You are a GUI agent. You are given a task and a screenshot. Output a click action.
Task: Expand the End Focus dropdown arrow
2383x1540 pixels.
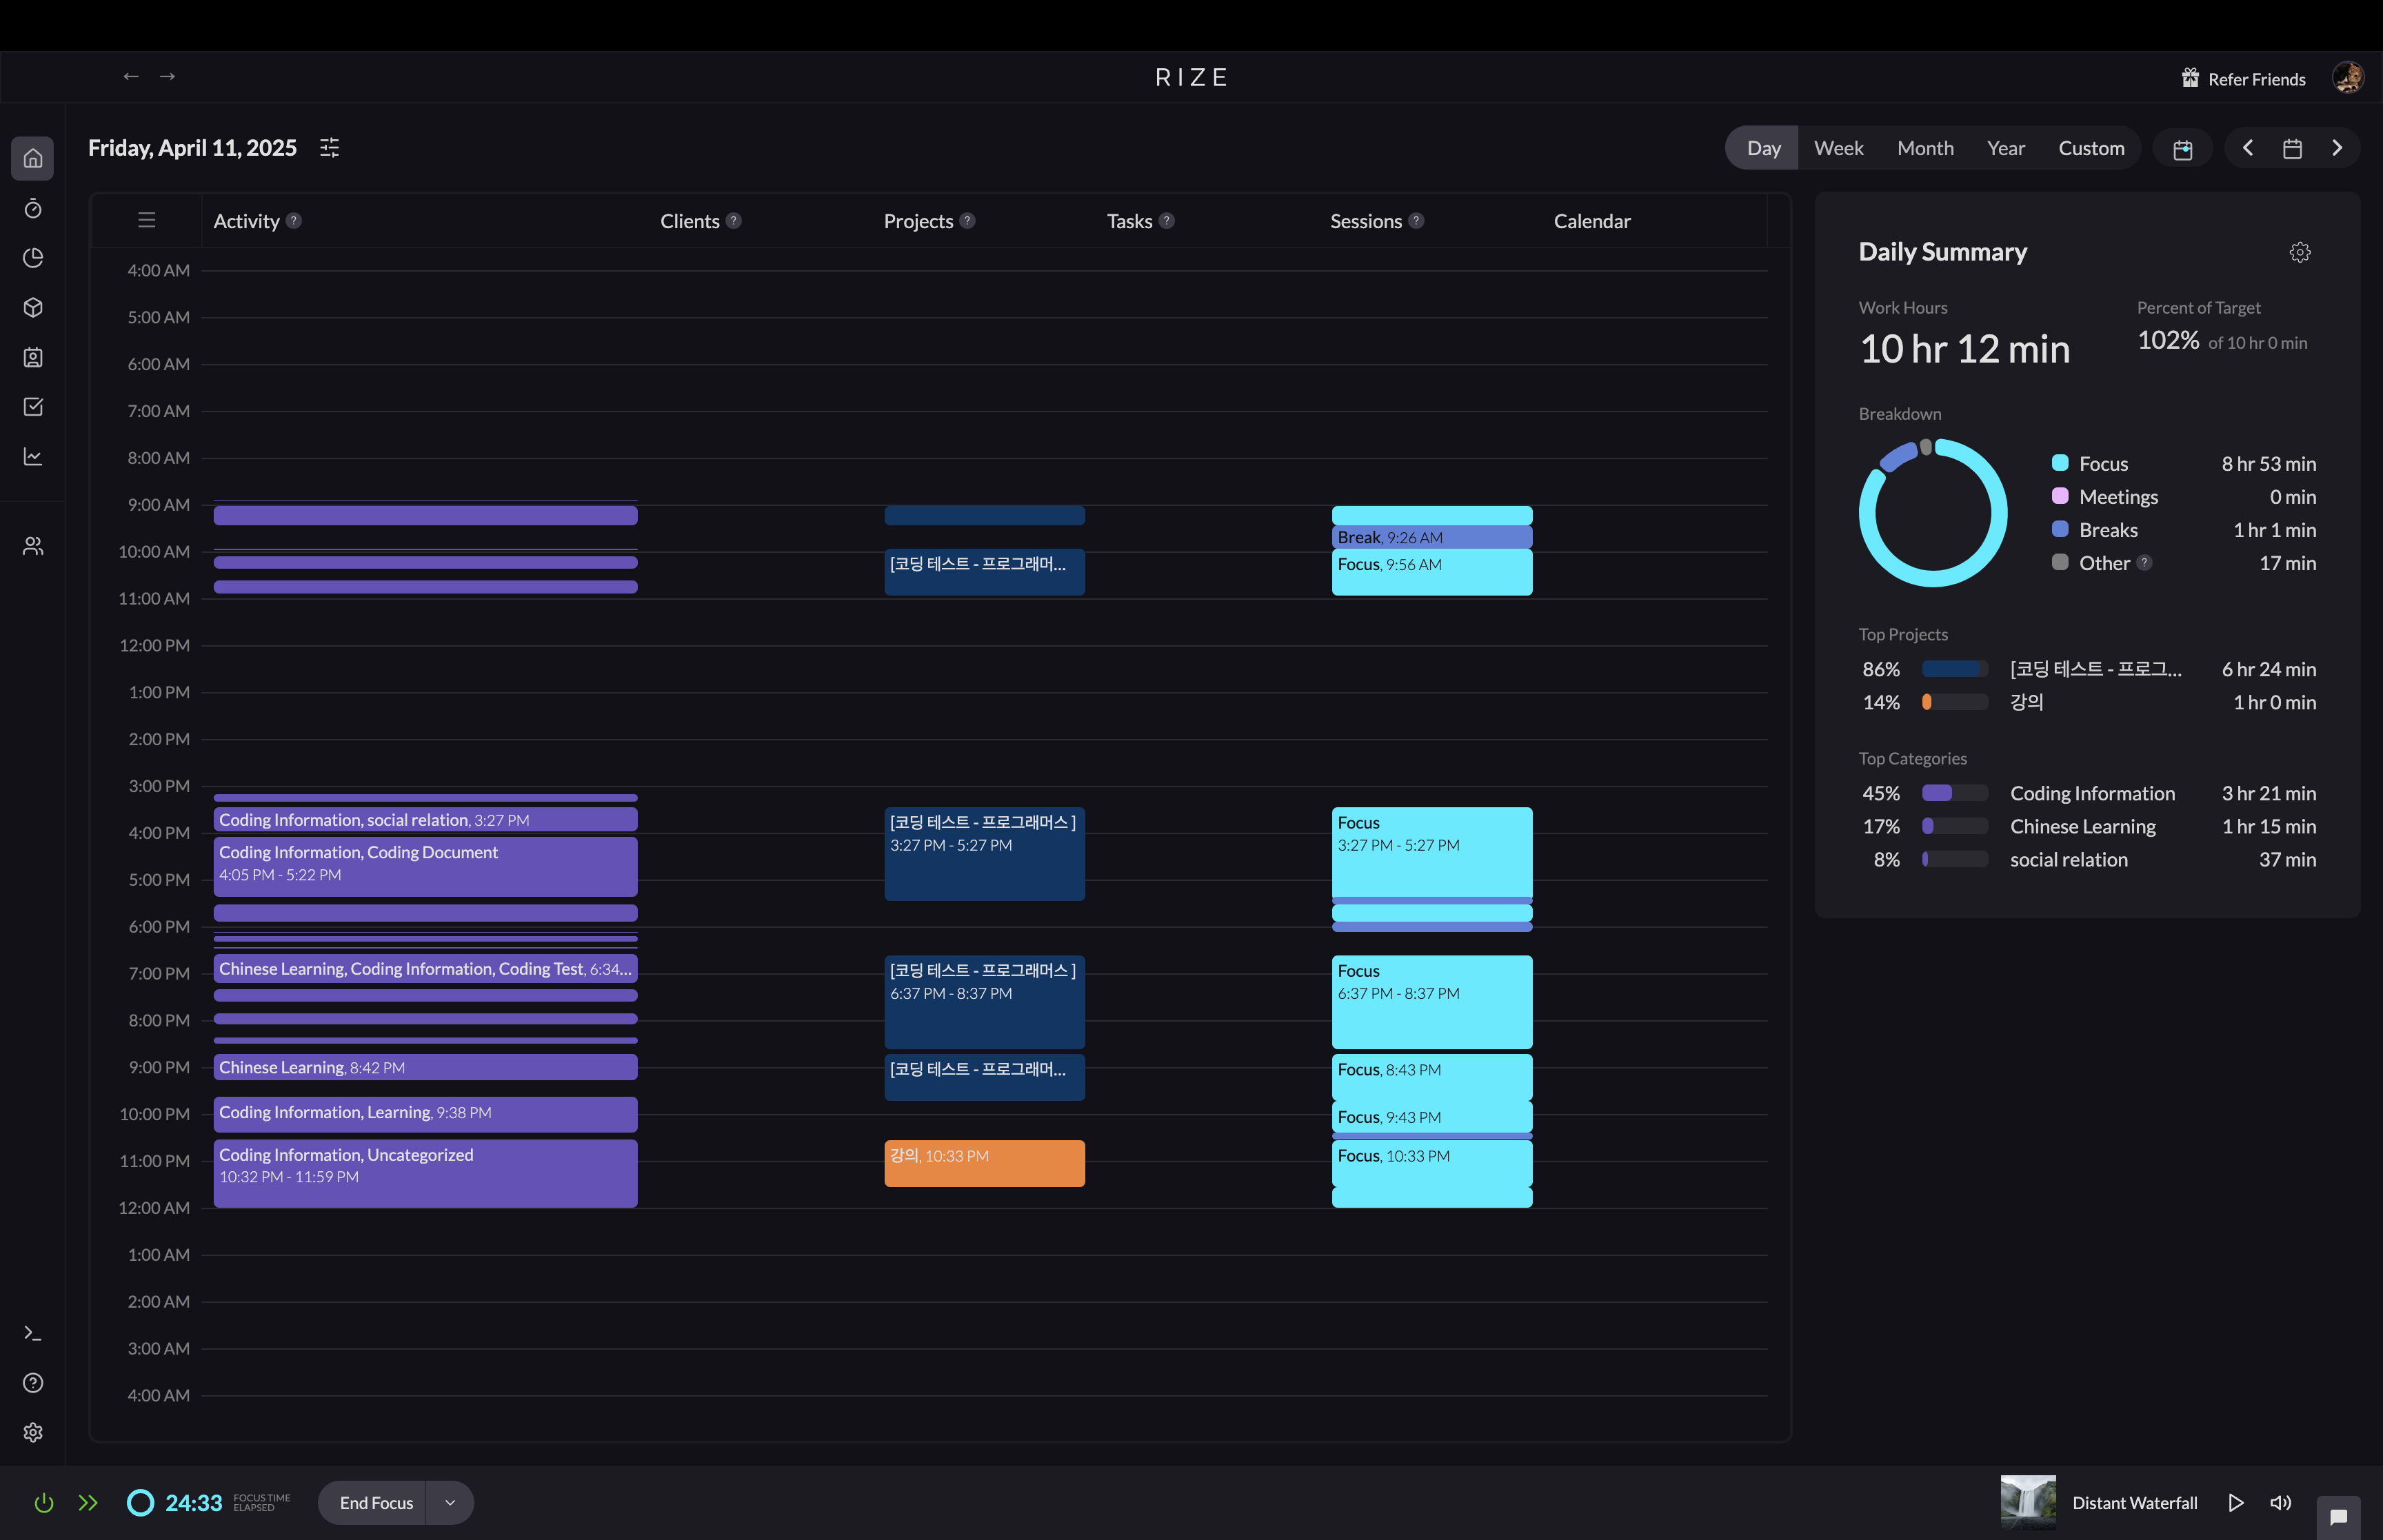click(450, 1503)
